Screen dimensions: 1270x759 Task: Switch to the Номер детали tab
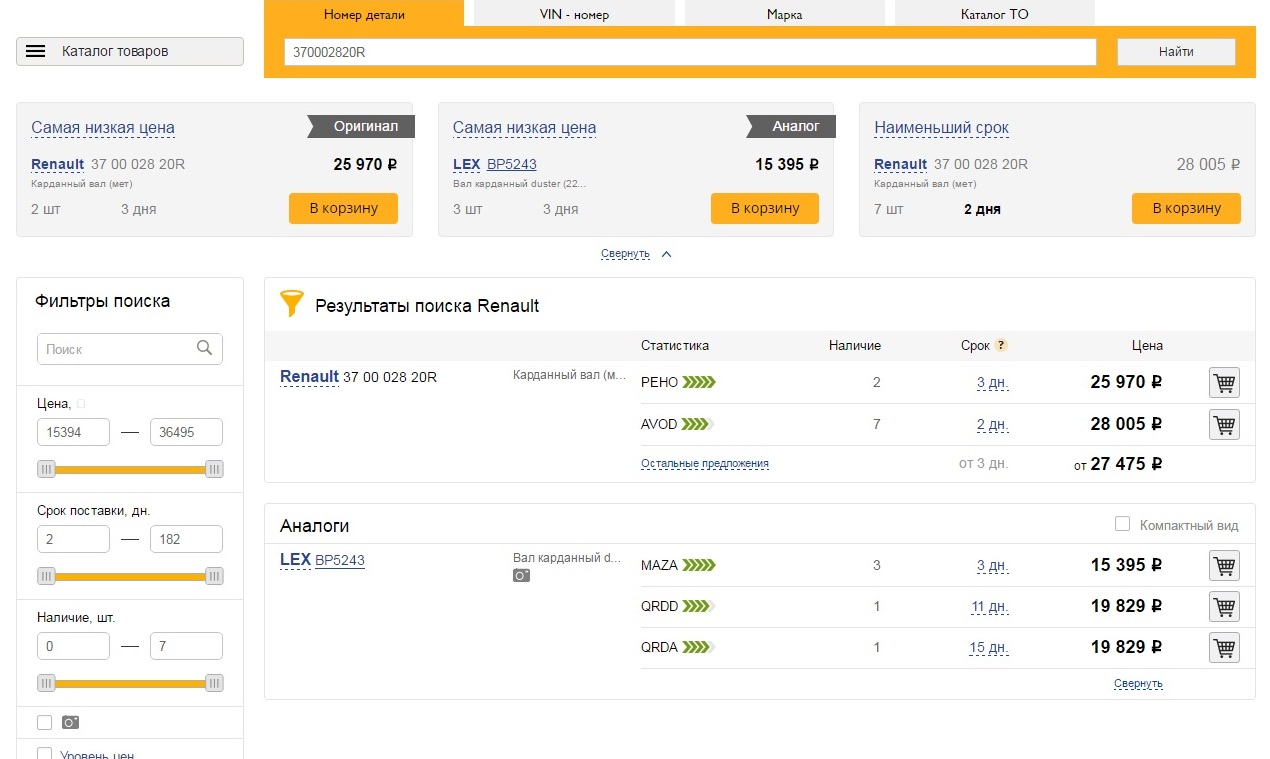(364, 14)
